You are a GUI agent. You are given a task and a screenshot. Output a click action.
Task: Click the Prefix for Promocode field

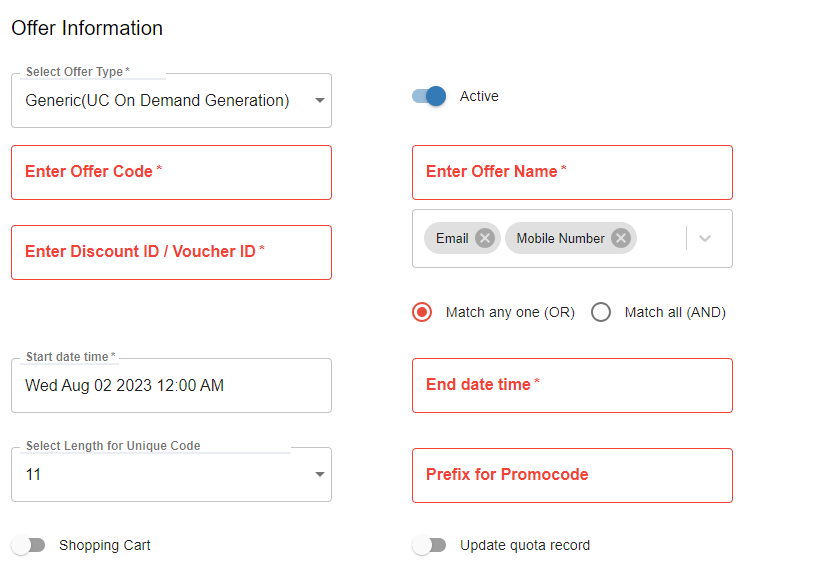pyautogui.click(x=572, y=475)
